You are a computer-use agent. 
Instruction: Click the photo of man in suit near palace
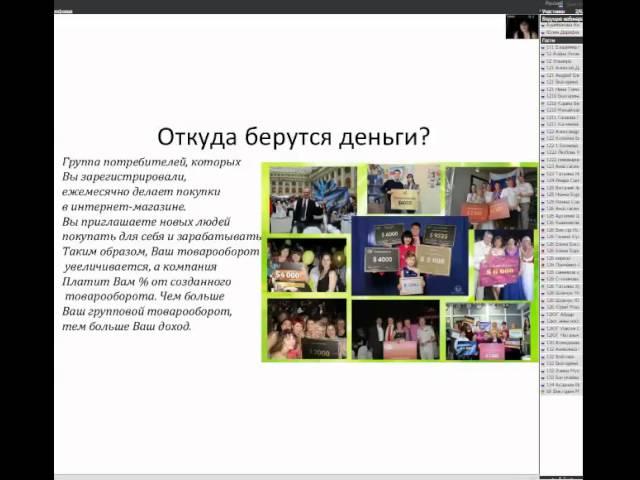pyautogui.click(x=313, y=200)
